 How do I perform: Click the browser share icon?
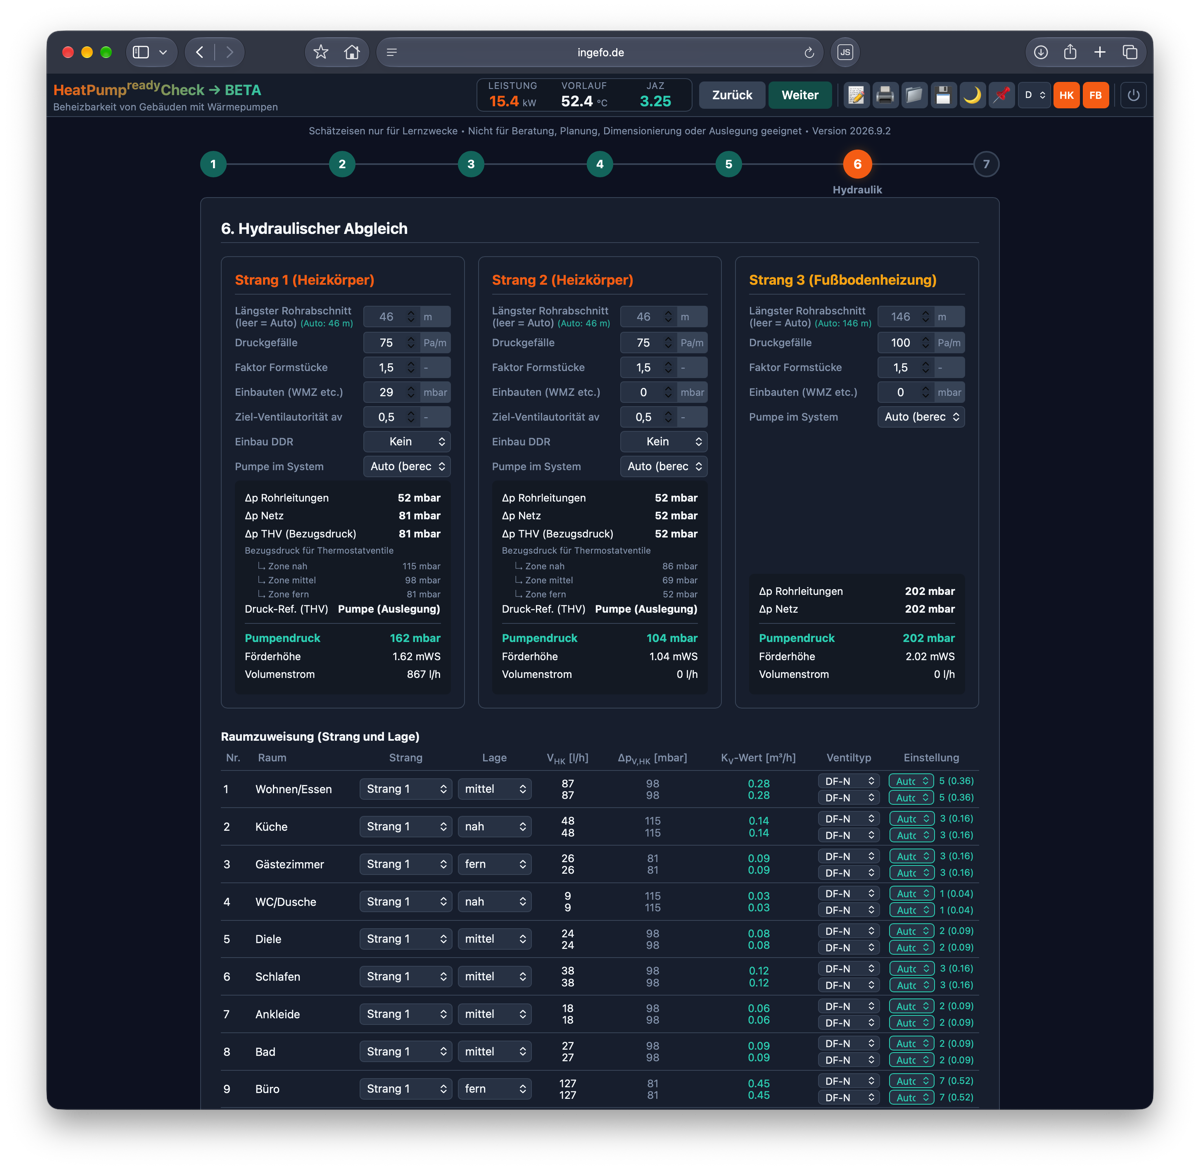[x=1070, y=52]
